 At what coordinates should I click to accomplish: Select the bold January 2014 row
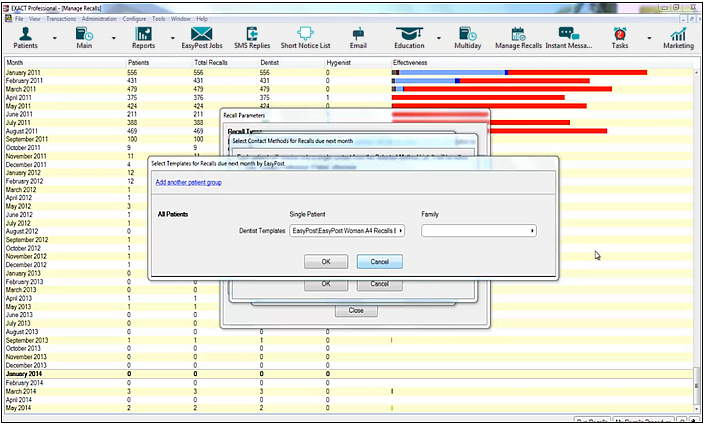click(349, 374)
